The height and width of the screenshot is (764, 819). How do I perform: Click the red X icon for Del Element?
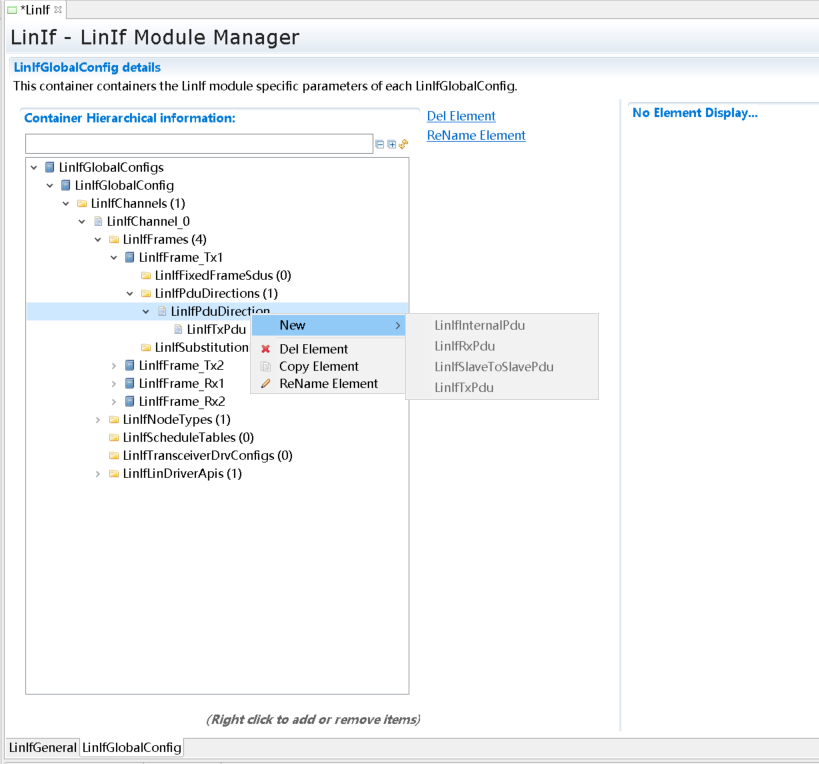click(x=266, y=349)
